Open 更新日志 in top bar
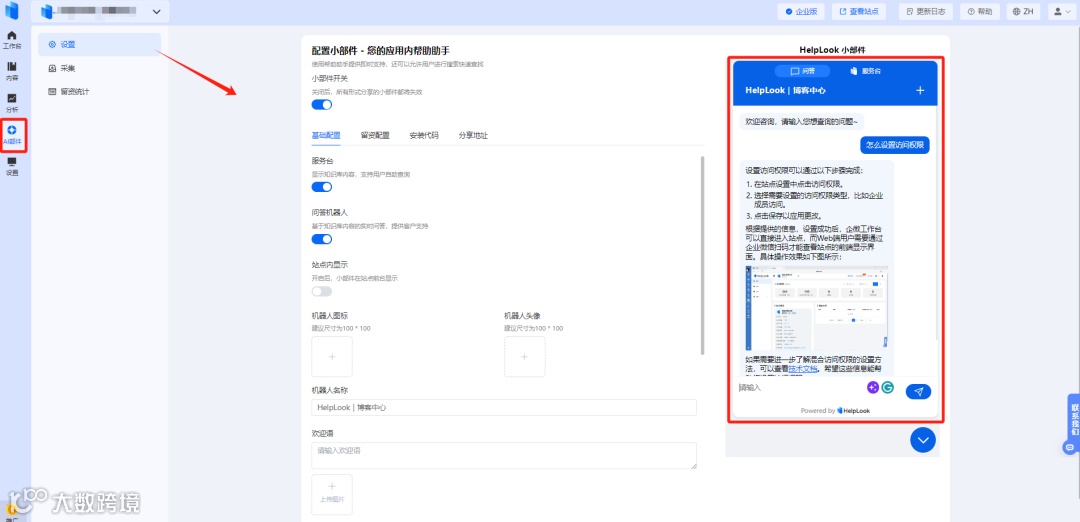 [926, 12]
